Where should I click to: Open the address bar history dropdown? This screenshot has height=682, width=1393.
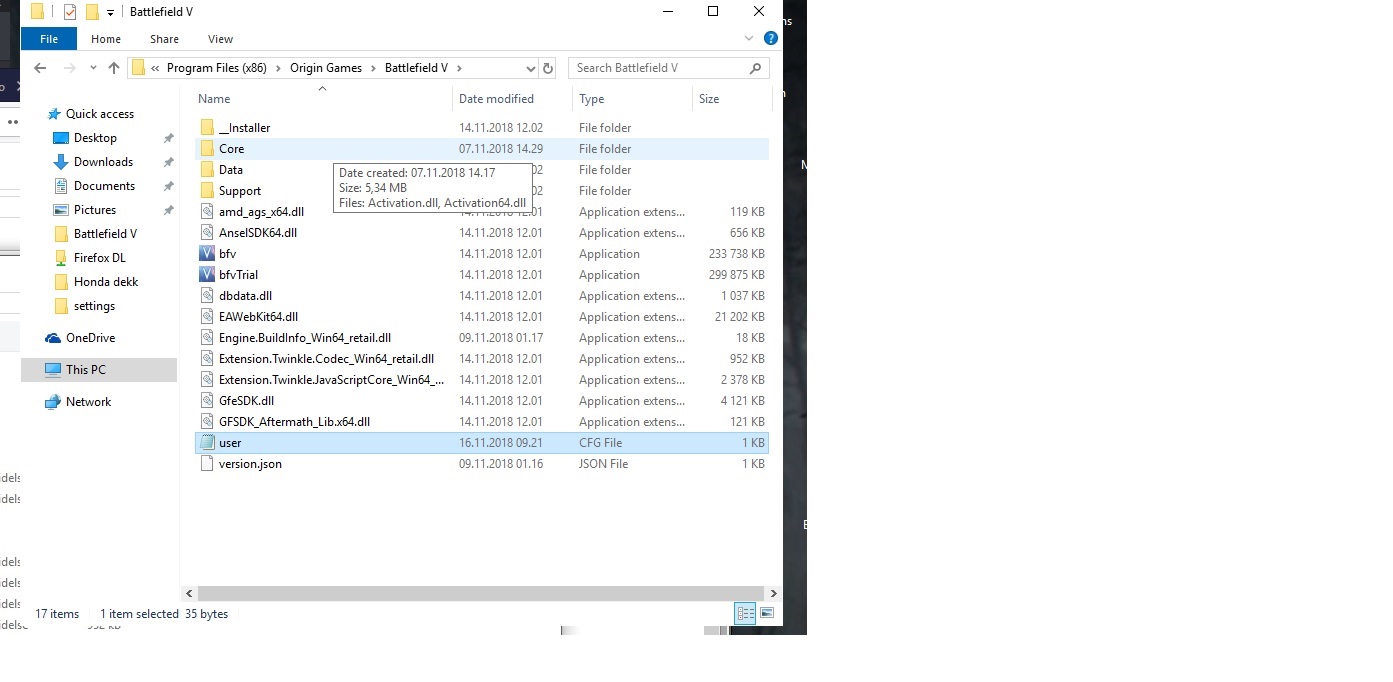[531, 68]
